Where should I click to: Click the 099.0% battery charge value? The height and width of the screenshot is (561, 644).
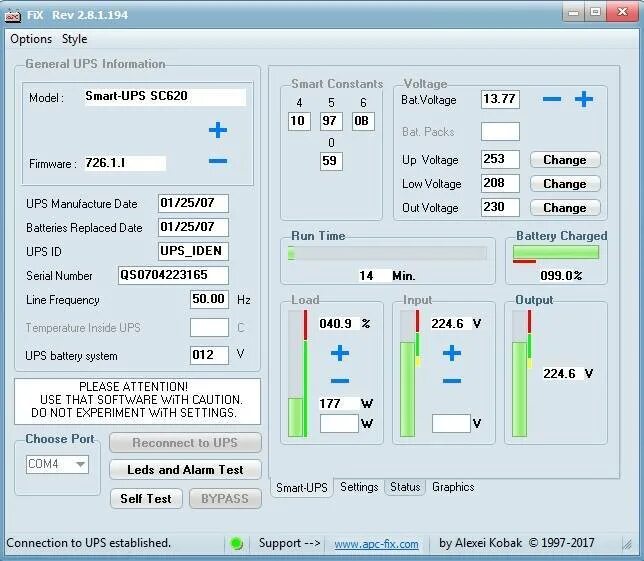tap(561, 276)
